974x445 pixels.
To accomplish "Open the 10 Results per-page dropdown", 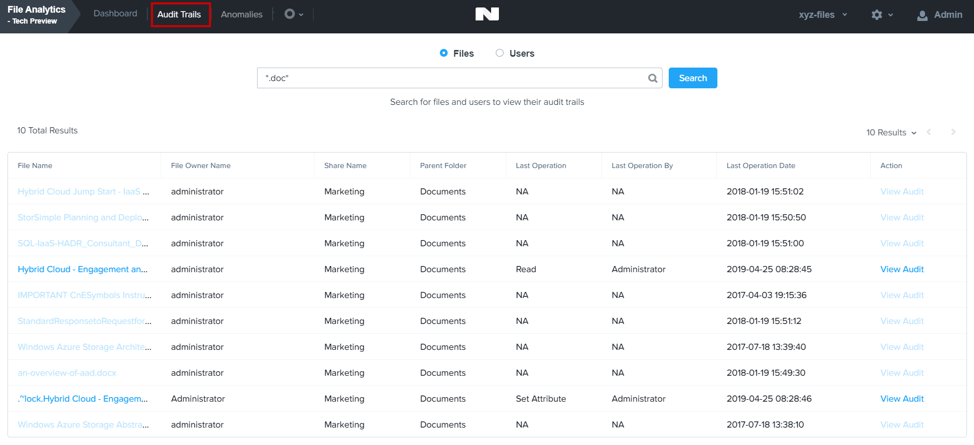I will [x=891, y=132].
